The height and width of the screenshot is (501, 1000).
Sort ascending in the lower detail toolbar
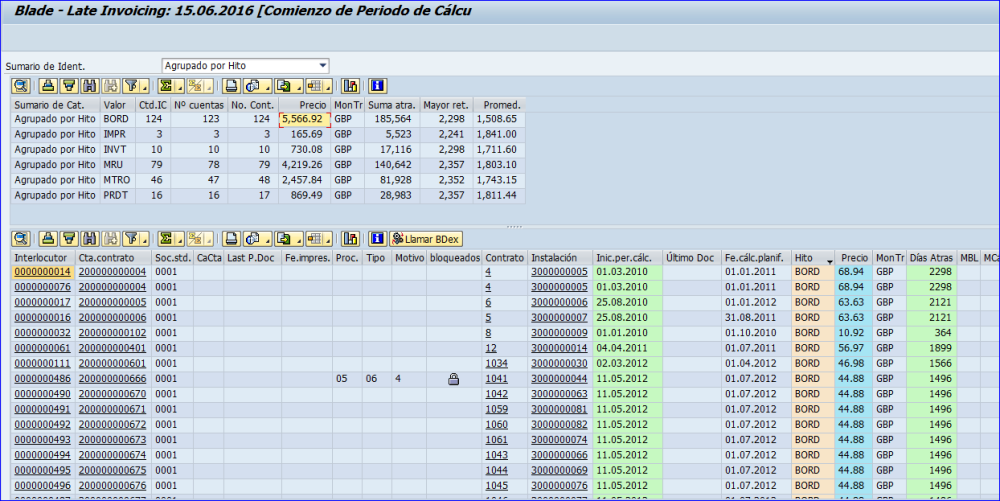coord(48,239)
